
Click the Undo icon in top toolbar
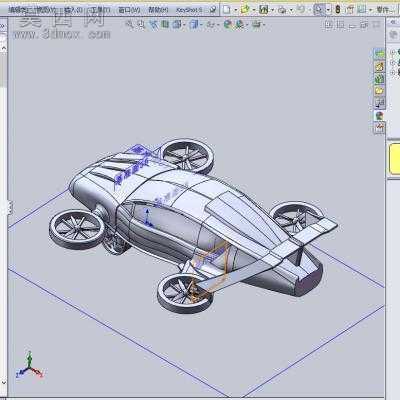[301, 10]
